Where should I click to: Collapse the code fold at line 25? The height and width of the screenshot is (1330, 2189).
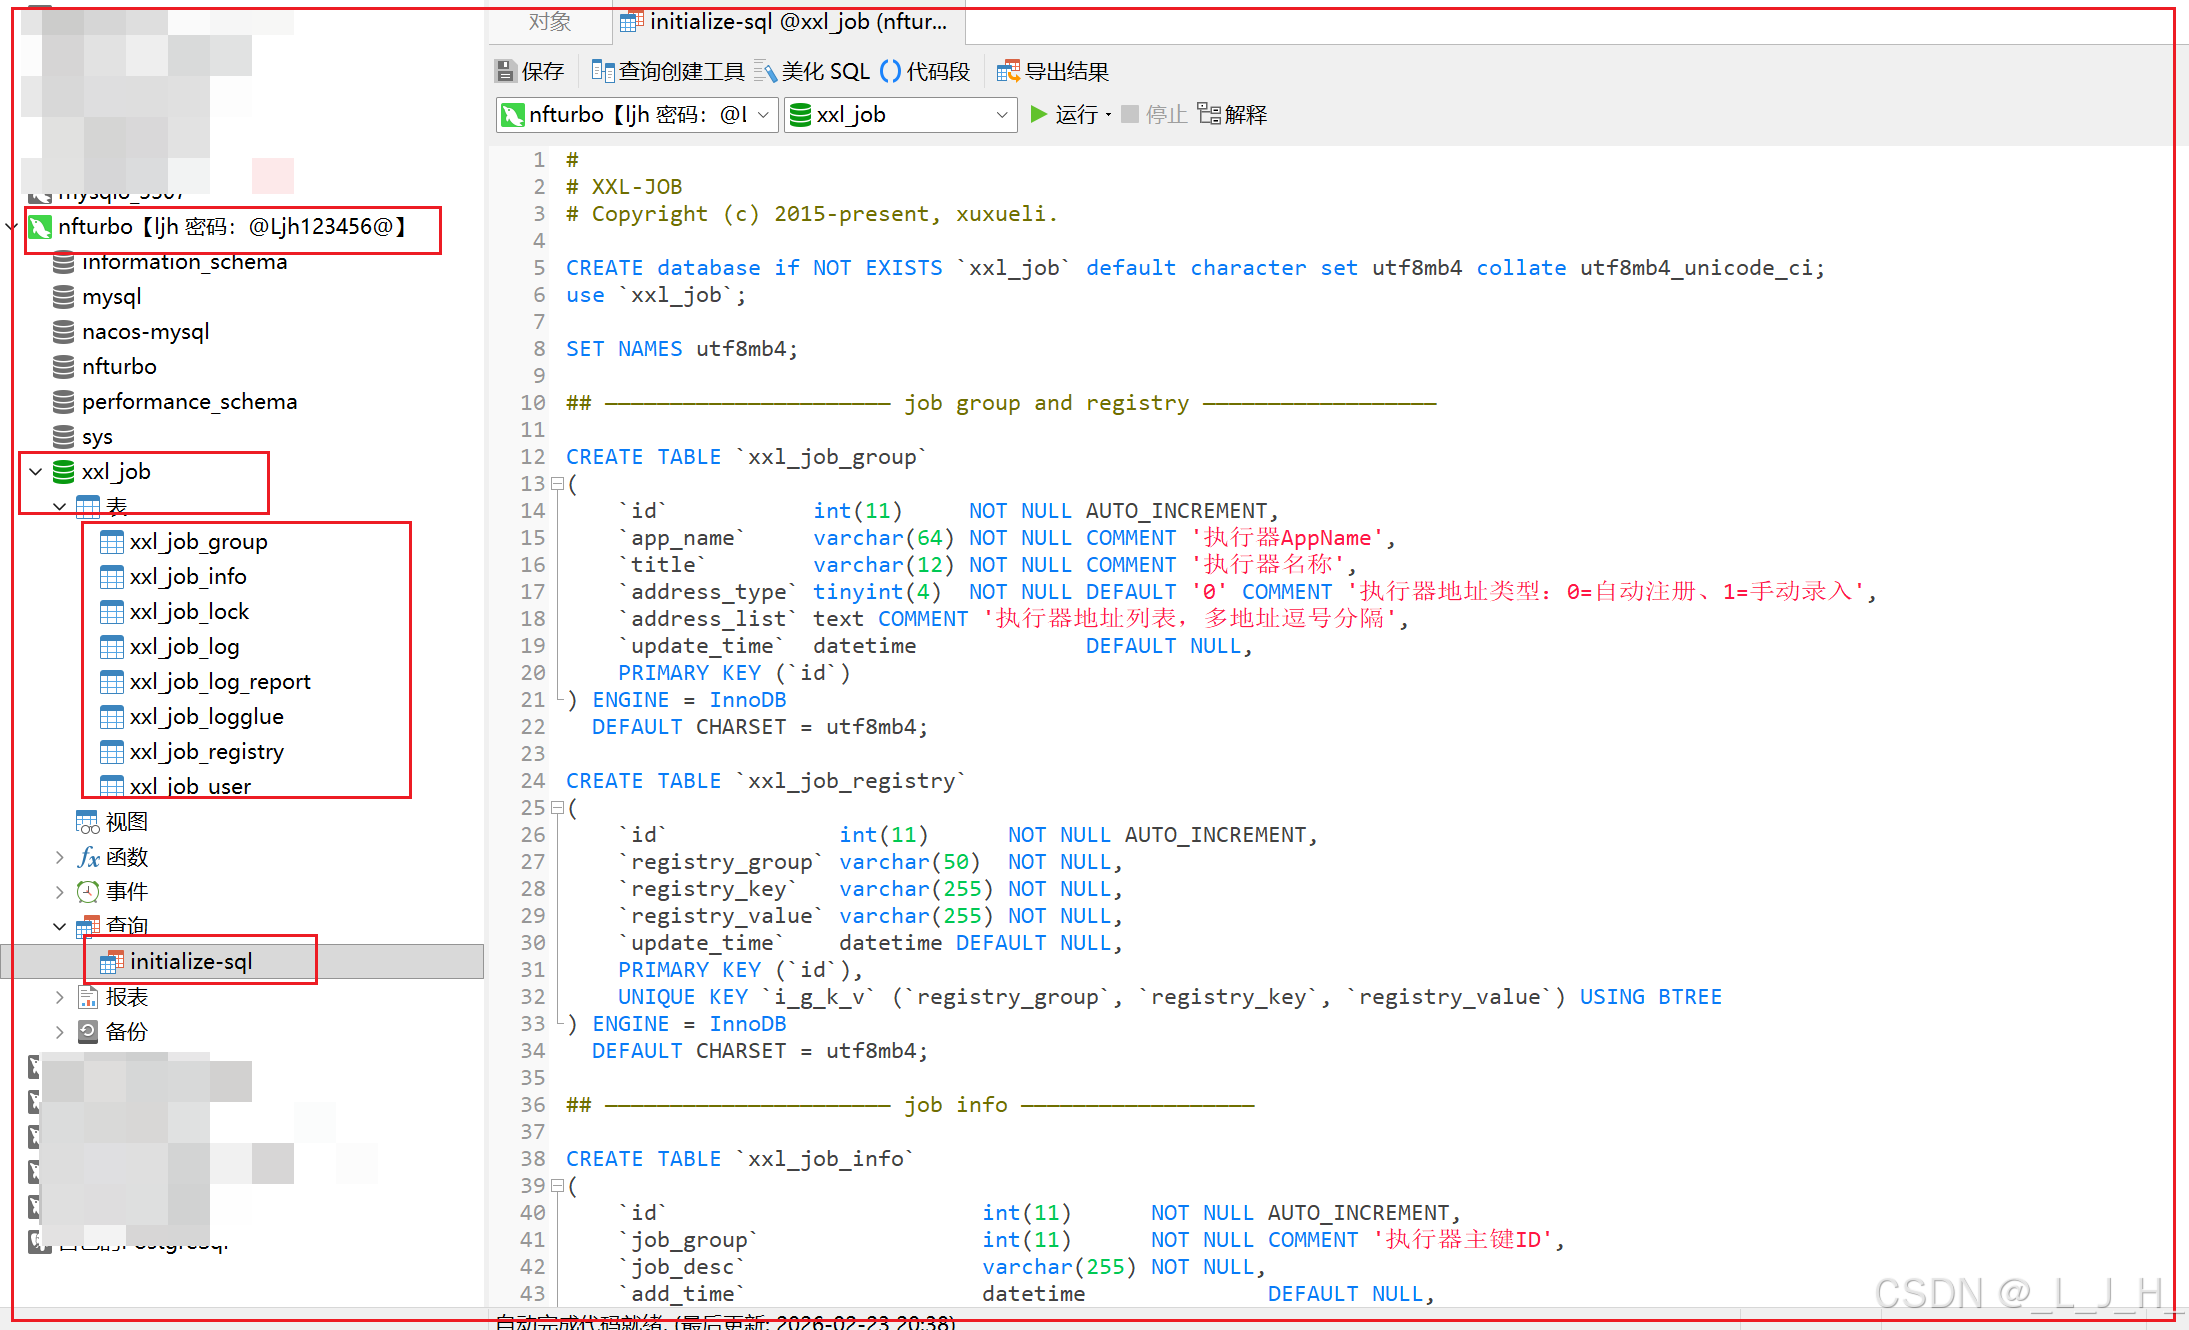click(557, 808)
